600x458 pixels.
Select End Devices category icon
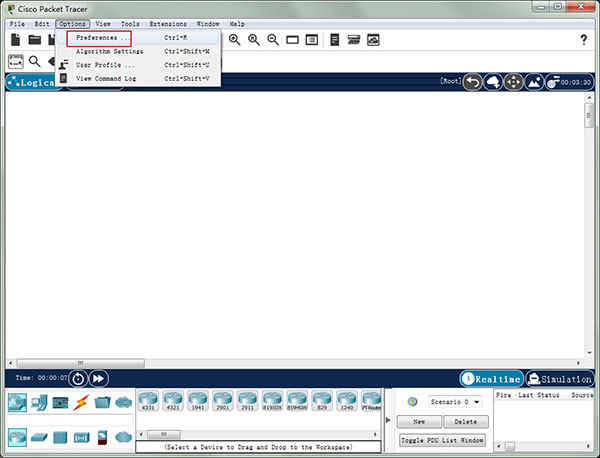39,403
